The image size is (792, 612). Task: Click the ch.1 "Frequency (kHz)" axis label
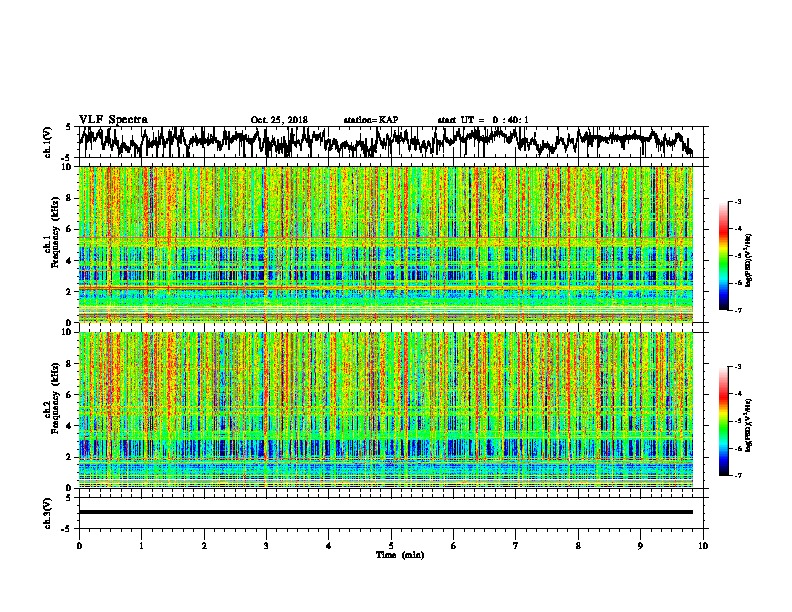pyautogui.click(x=55, y=232)
